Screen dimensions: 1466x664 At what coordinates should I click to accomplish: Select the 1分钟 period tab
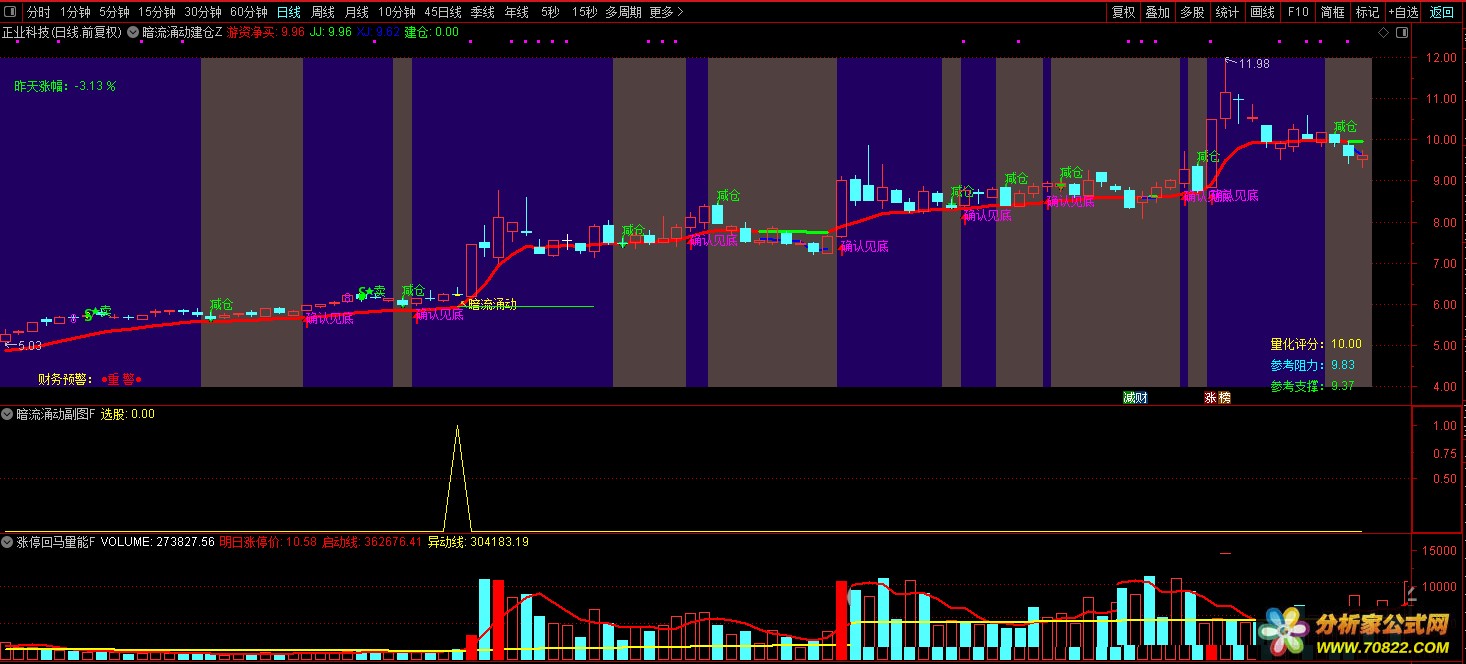click(75, 12)
